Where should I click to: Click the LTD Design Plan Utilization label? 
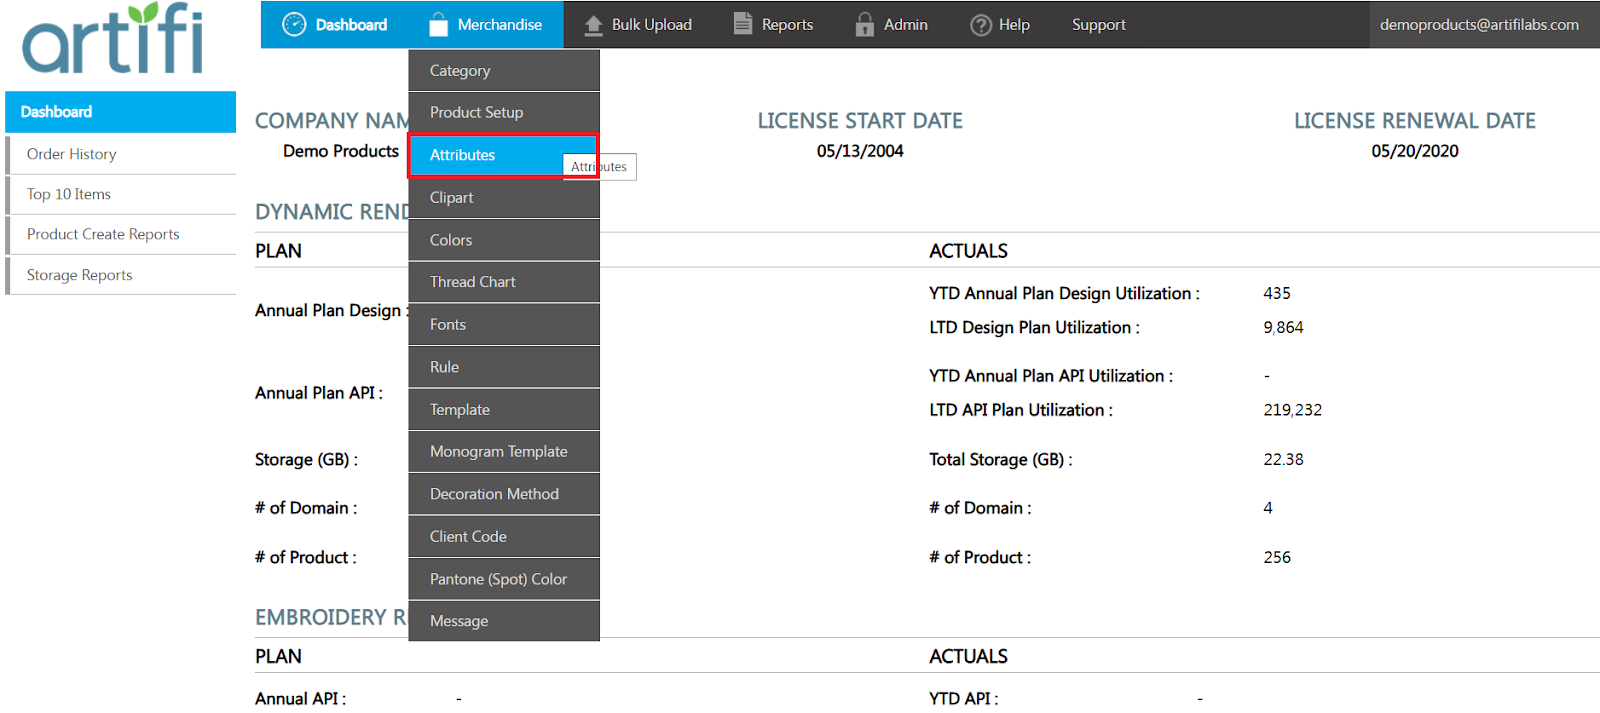[x=1034, y=328]
